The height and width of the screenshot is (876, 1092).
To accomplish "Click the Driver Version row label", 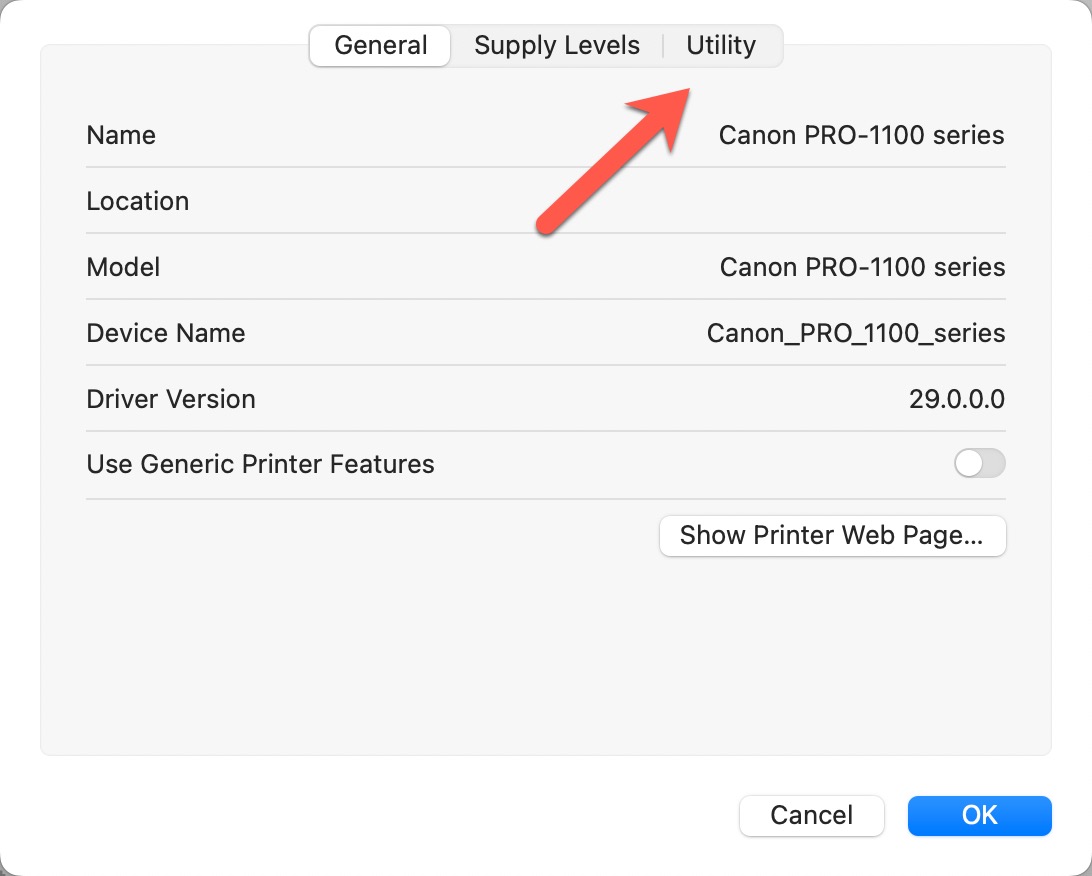I will point(171,399).
